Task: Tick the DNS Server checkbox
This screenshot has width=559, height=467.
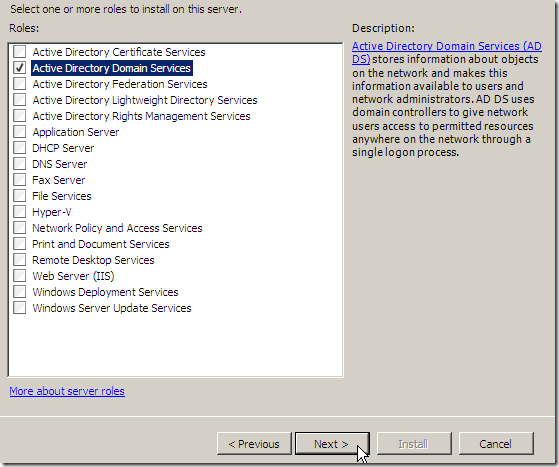Action: click(x=20, y=164)
